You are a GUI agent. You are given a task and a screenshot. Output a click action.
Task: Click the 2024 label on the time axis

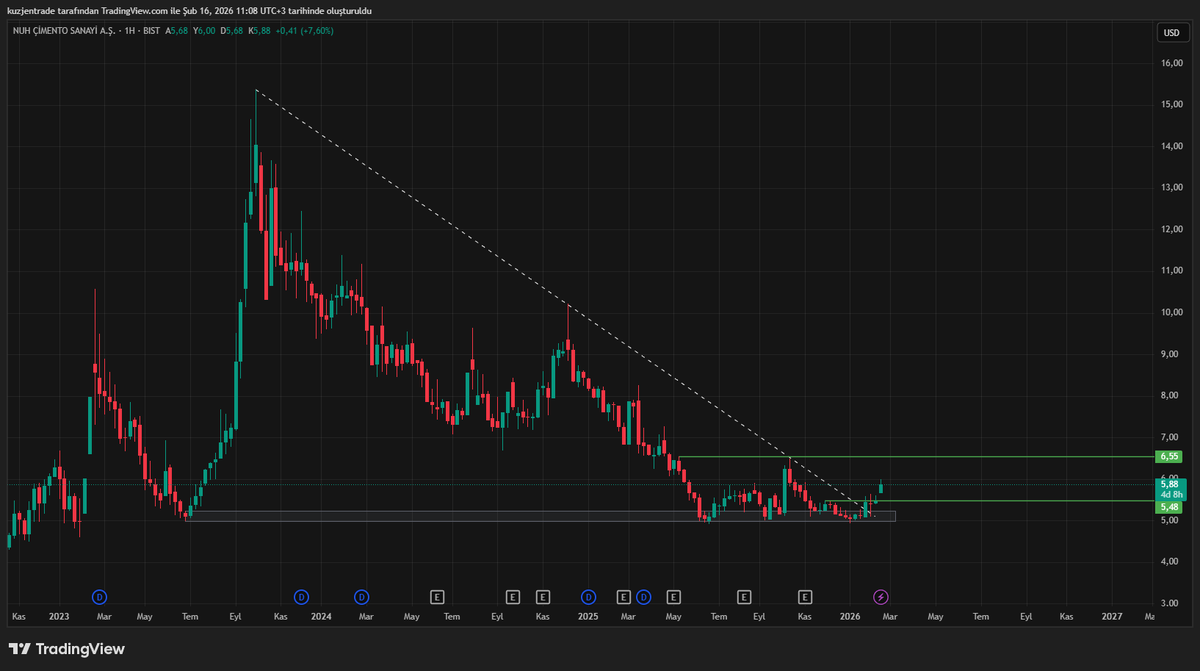pos(321,618)
